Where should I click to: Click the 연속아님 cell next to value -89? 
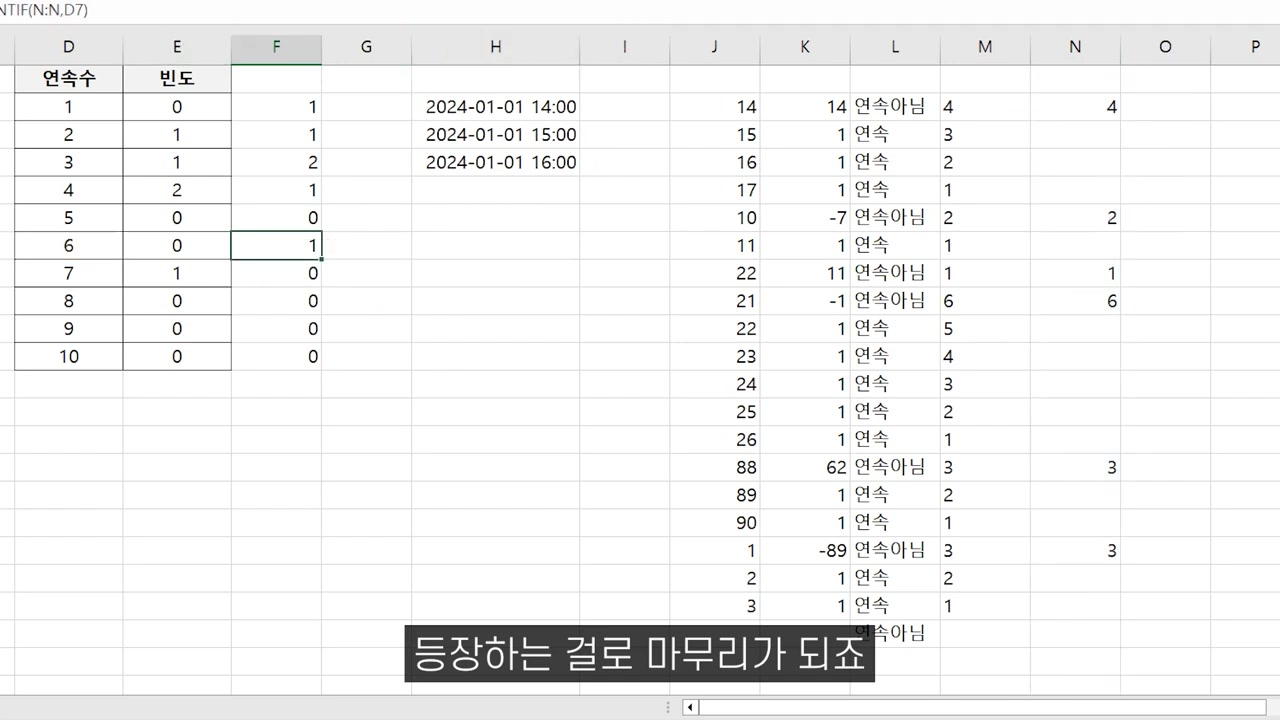click(x=890, y=550)
